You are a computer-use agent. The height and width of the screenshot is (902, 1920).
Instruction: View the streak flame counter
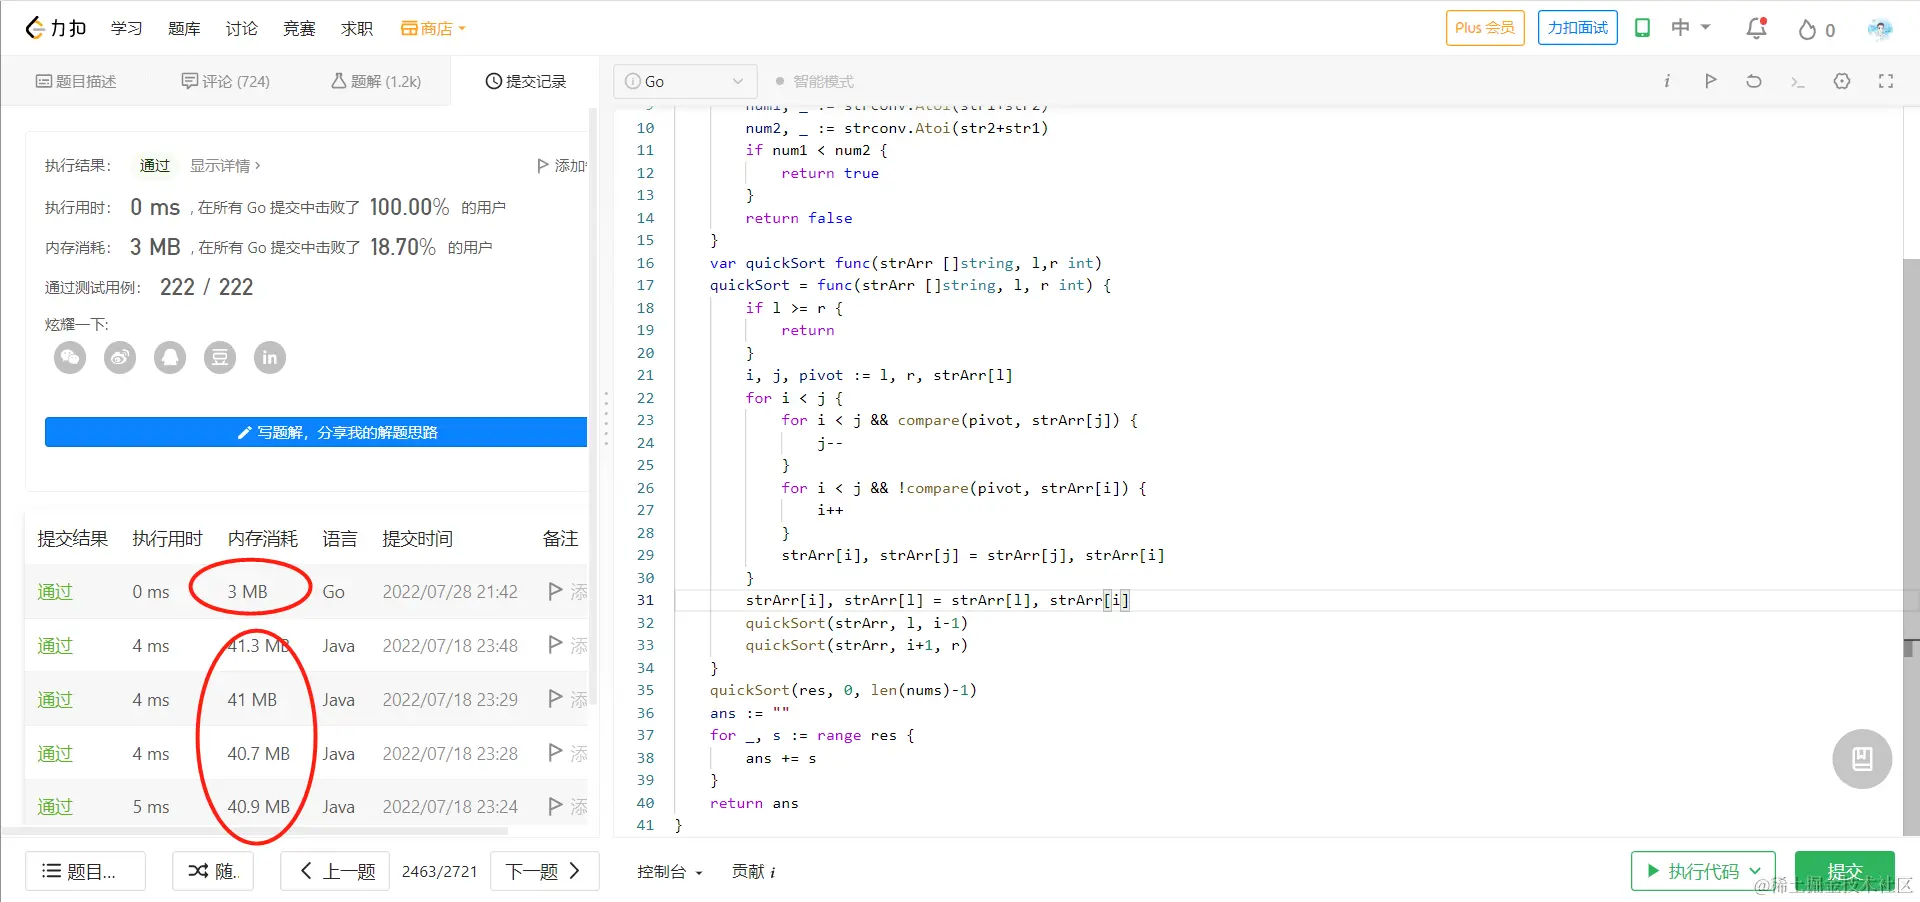pos(1816,29)
